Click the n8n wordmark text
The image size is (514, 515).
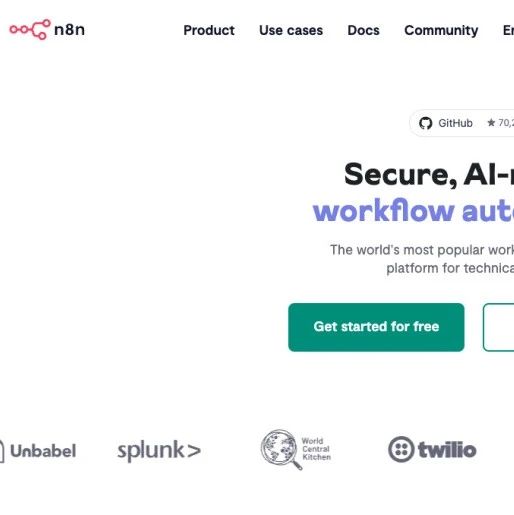pos(69,30)
